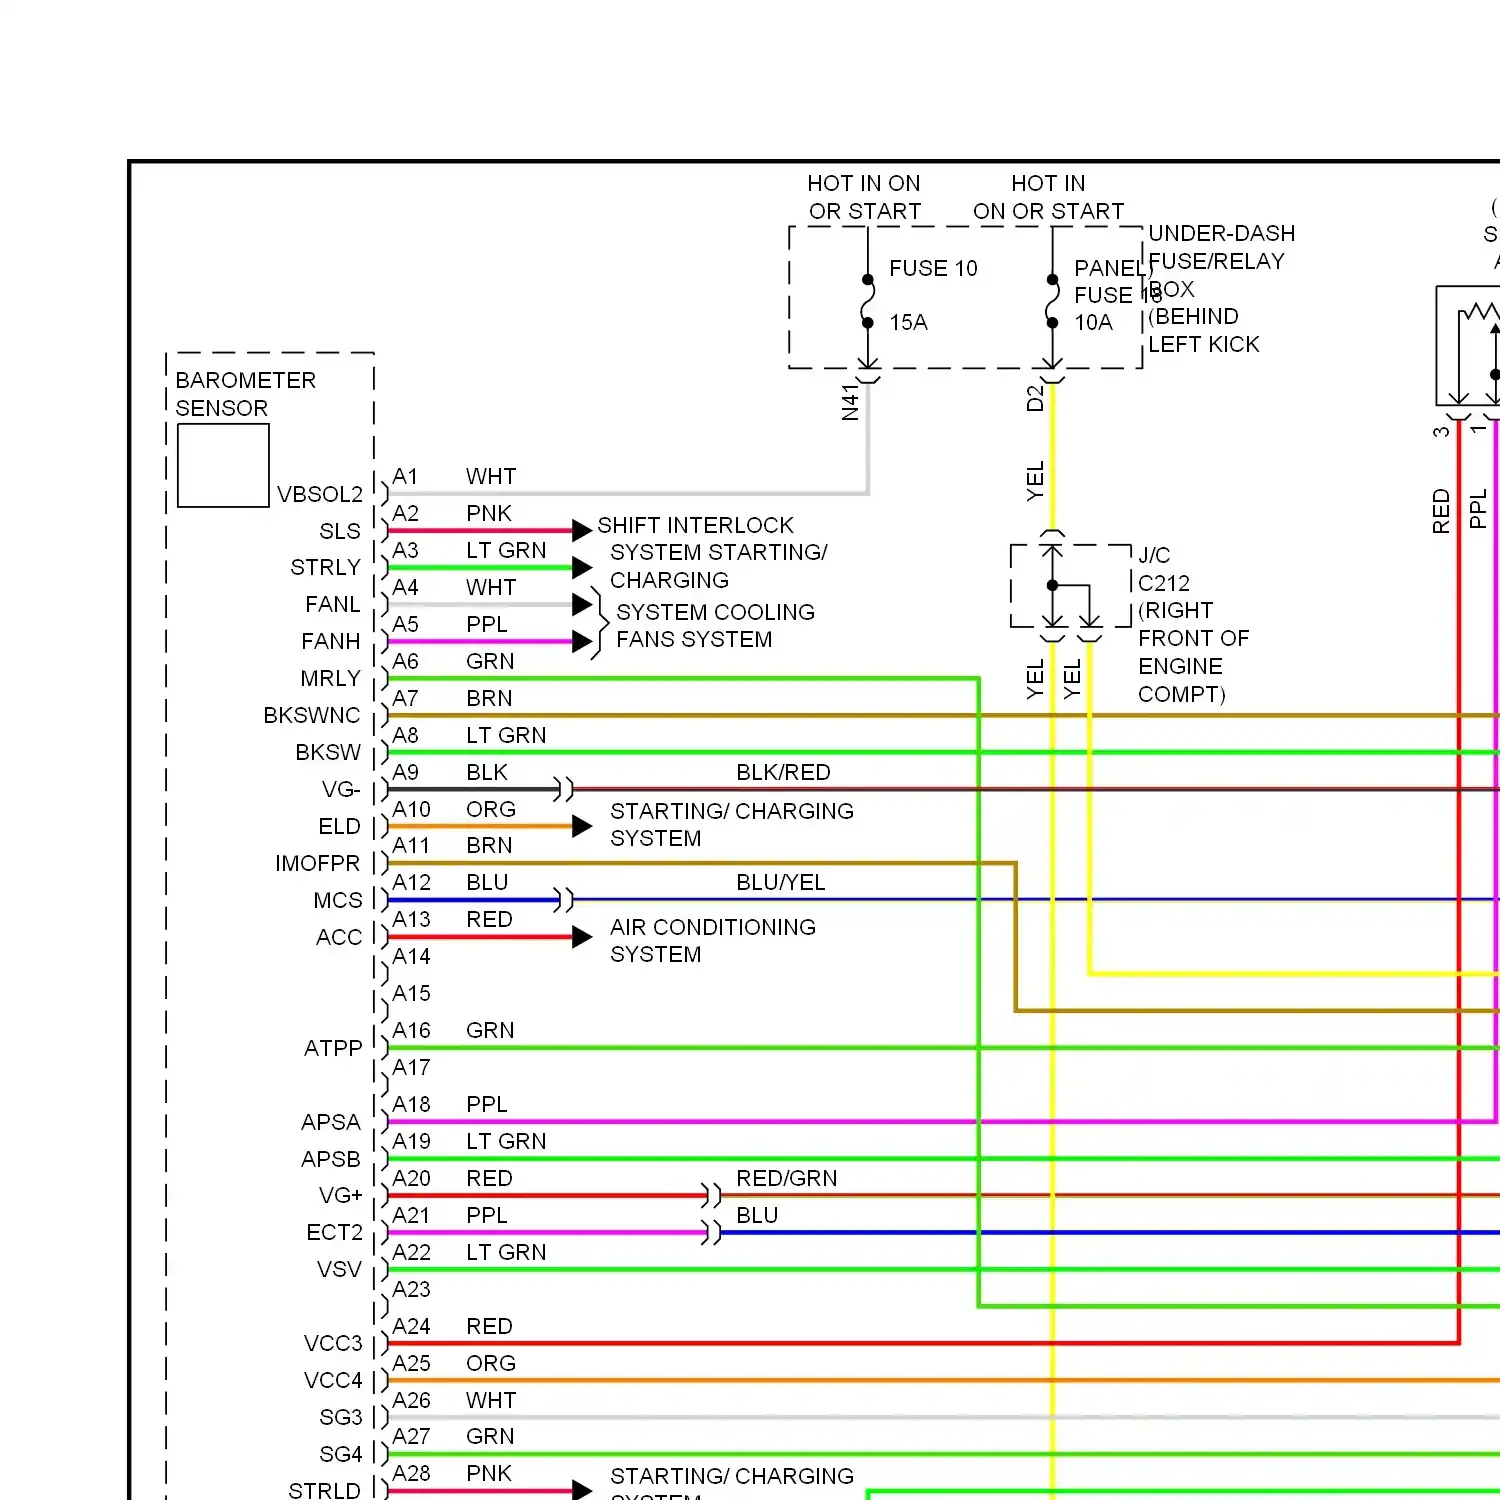Select the STRLD signal label
The width and height of the screenshot is (1500, 1500).
324,1491
